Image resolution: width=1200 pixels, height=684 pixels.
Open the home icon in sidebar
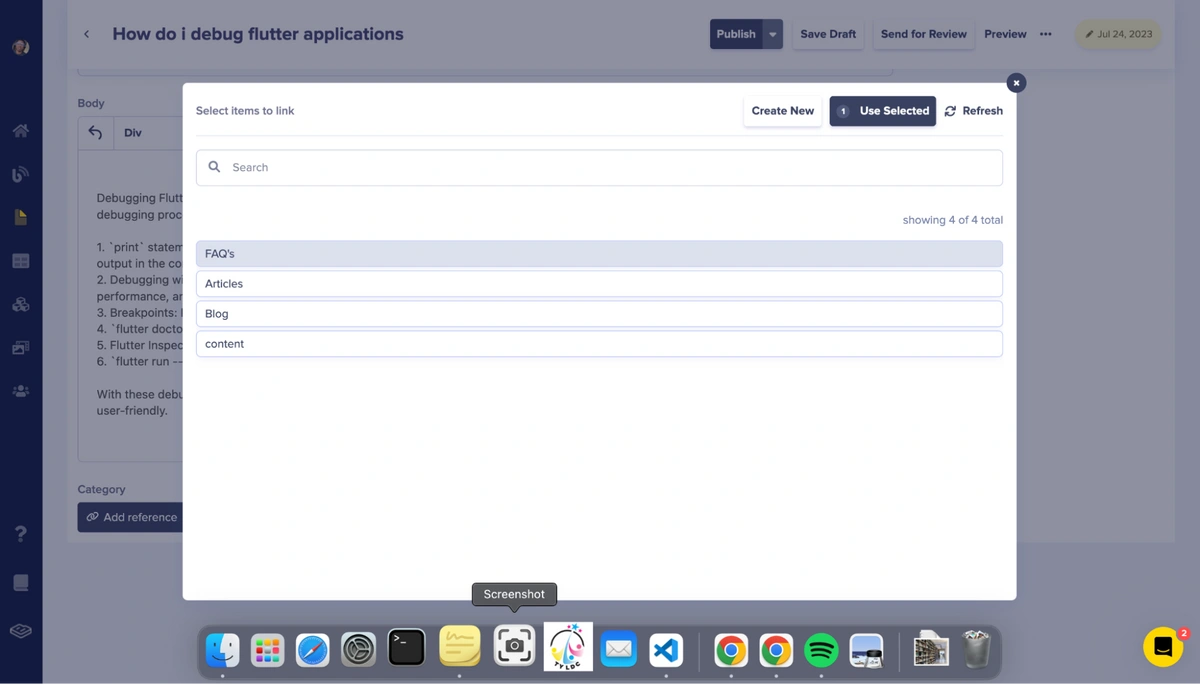[20, 131]
